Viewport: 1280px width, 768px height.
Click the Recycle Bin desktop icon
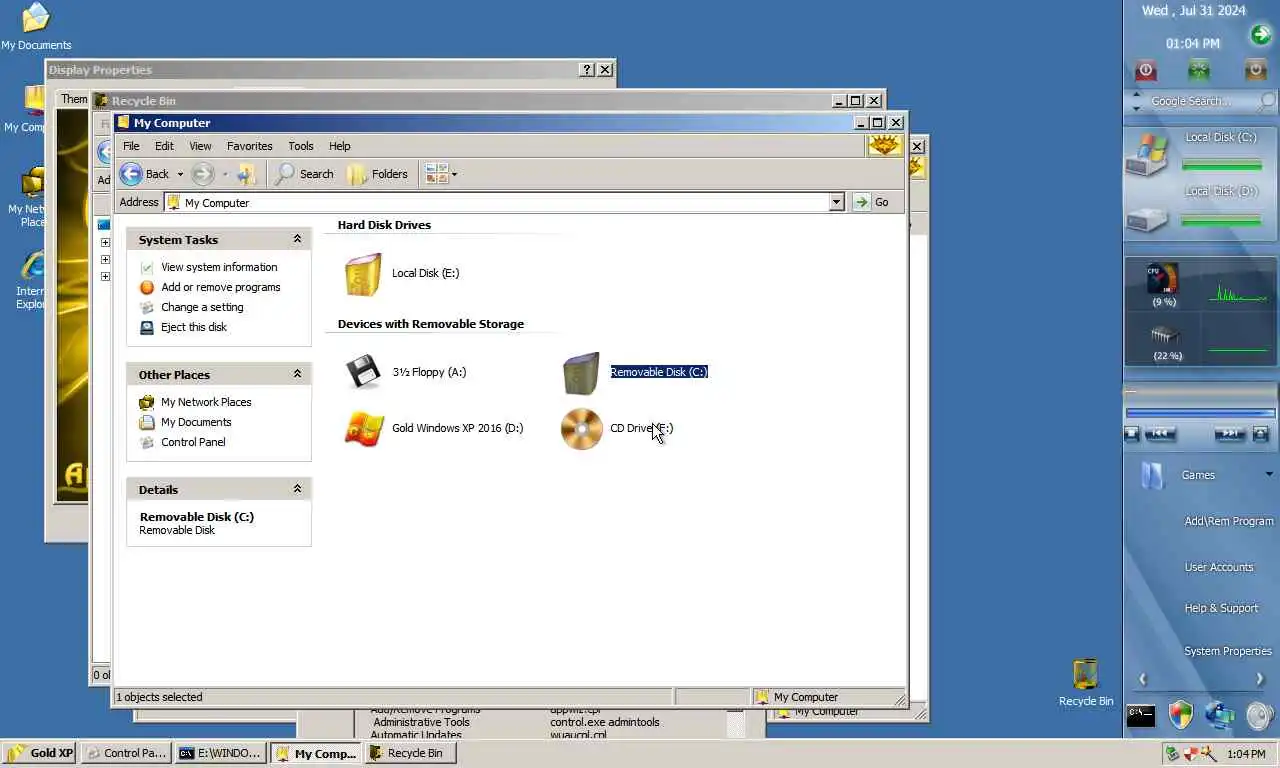(x=1085, y=682)
